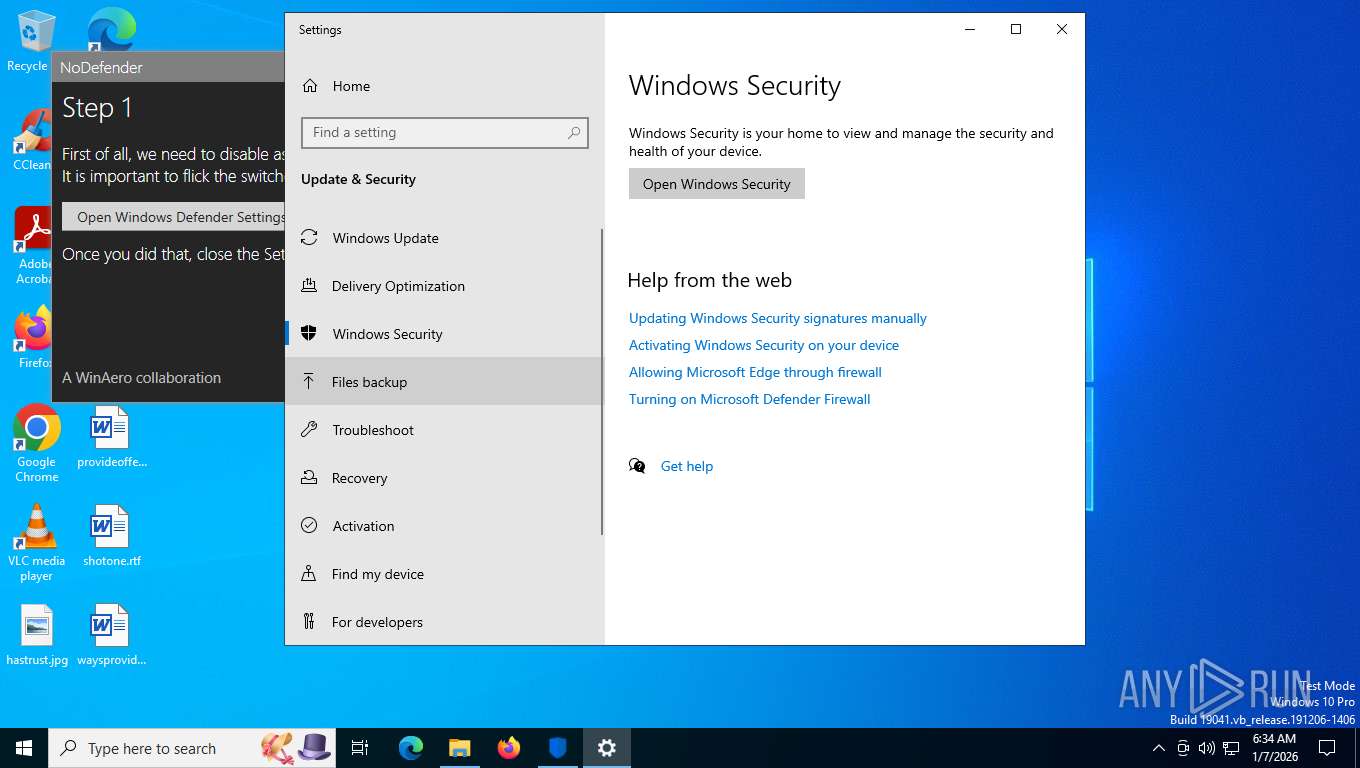Click the meet now camera tray icon
The image size is (1360, 768).
1183,748
